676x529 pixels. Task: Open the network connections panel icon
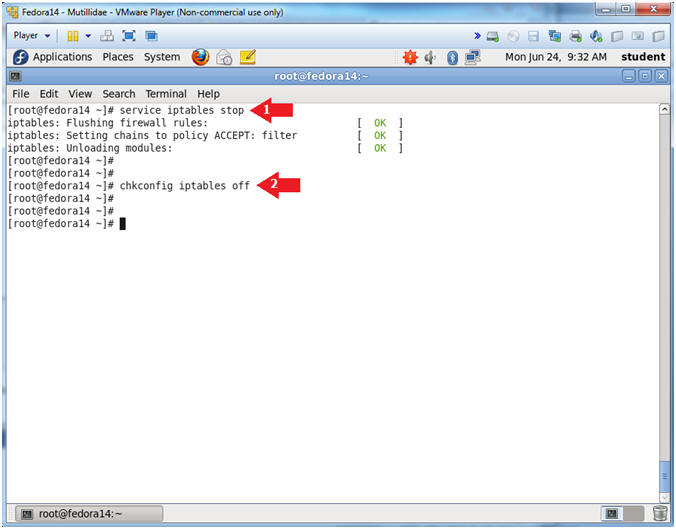coord(473,57)
